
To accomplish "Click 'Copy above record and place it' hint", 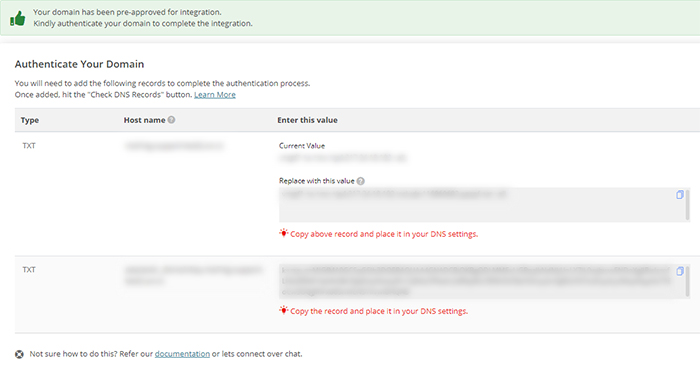I will pos(384,234).
